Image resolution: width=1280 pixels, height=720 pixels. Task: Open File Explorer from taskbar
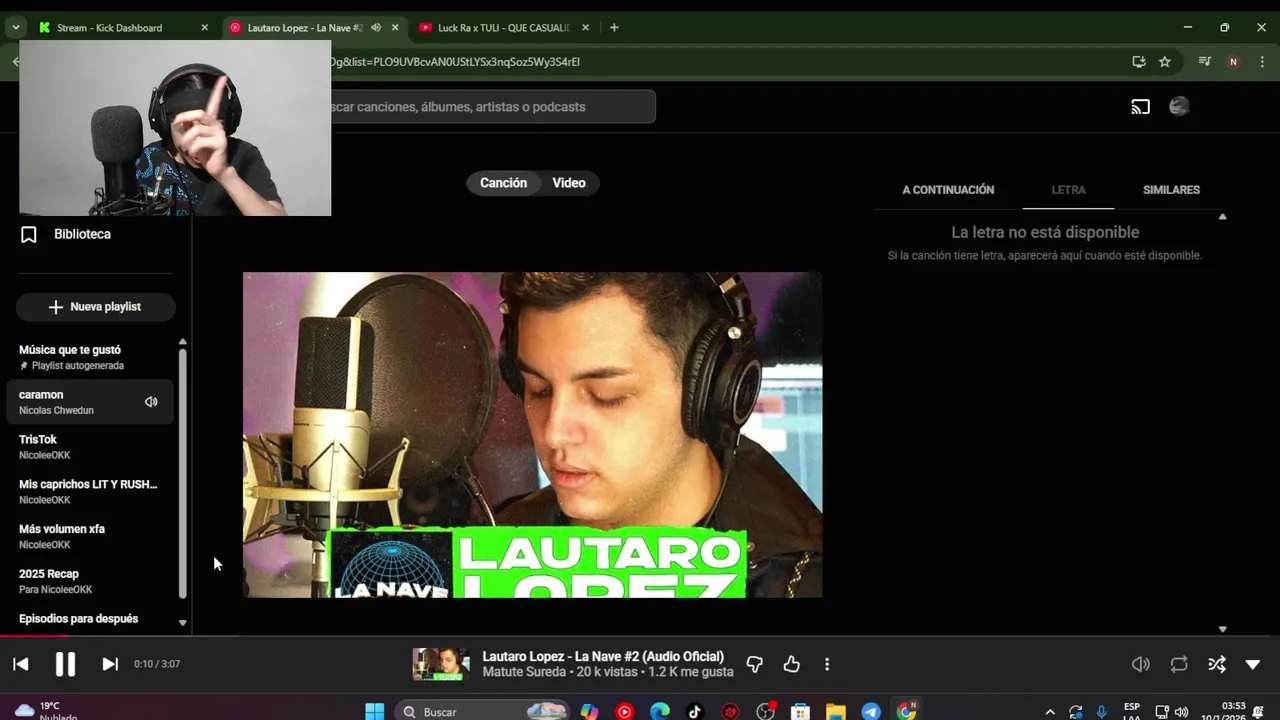[x=836, y=712]
